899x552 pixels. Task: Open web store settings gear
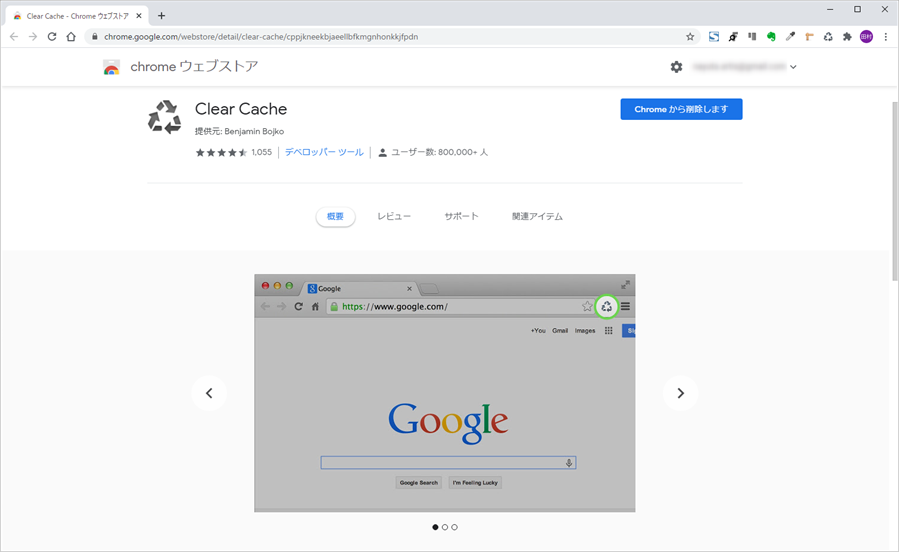pos(677,67)
